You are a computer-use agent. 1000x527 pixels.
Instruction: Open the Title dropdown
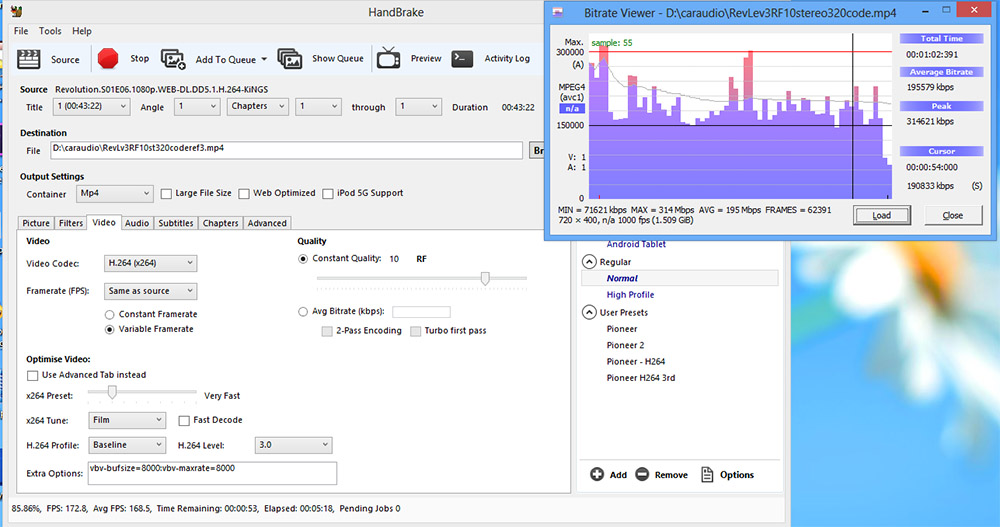pos(92,107)
